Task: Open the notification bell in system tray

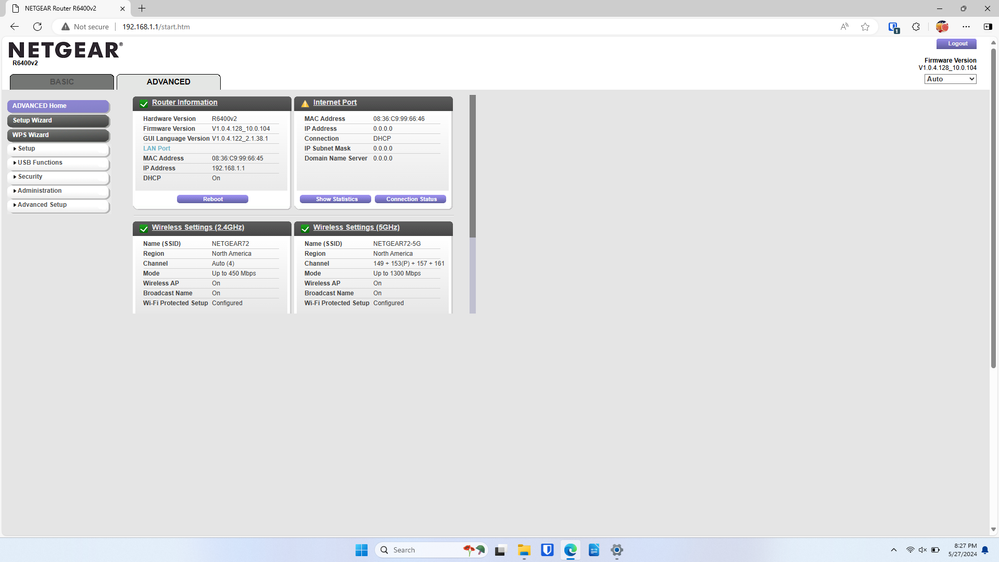Action: click(985, 550)
